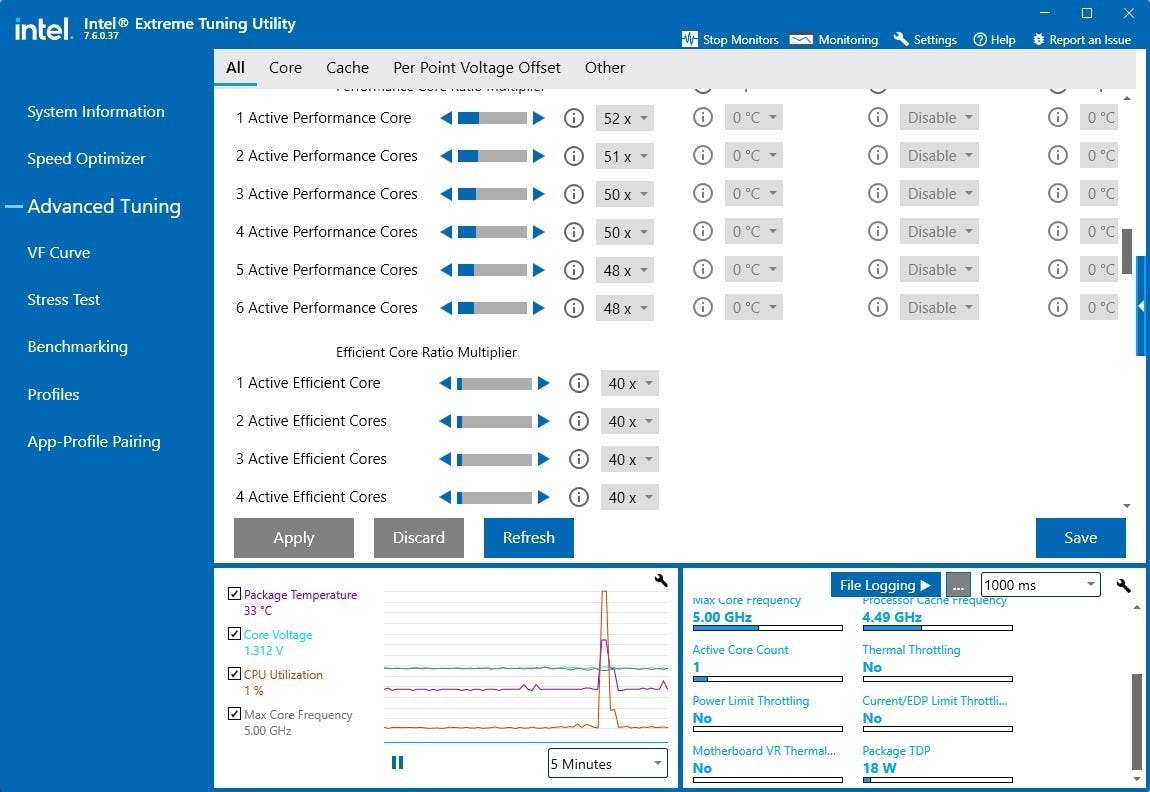Click the 6 Active Performance Cores ratio slider

coord(492,308)
